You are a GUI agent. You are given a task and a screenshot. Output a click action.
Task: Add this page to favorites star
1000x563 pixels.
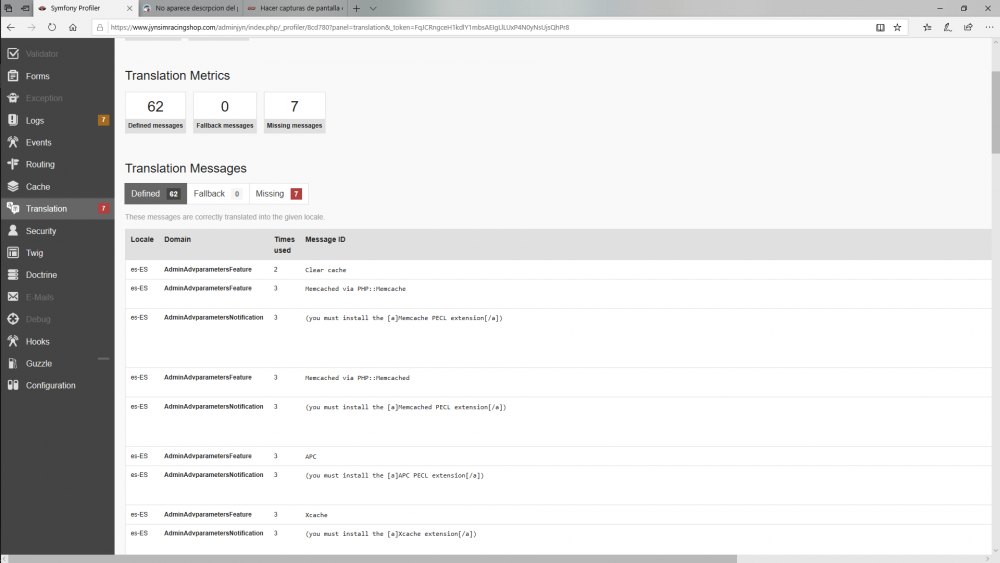[897, 27]
